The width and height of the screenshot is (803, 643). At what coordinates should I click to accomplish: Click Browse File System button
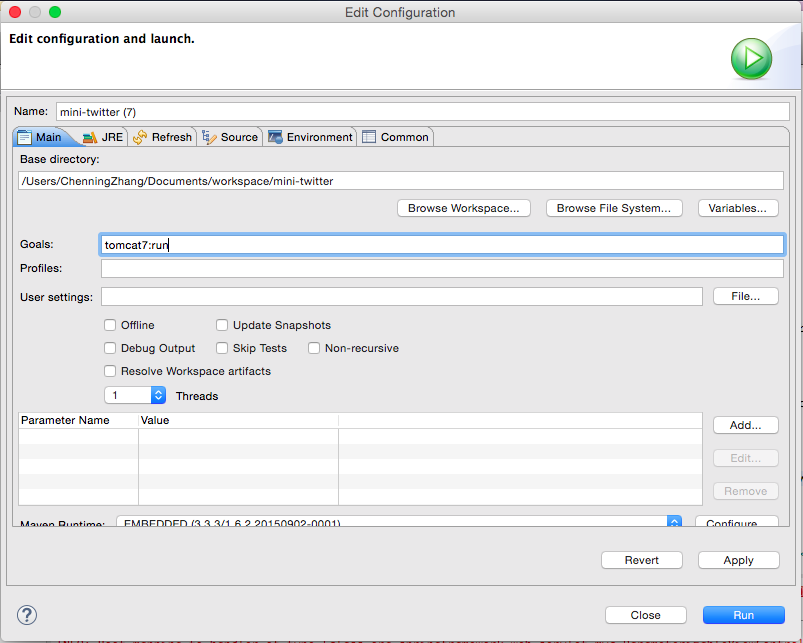pyautogui.click(x=614, y=208)
